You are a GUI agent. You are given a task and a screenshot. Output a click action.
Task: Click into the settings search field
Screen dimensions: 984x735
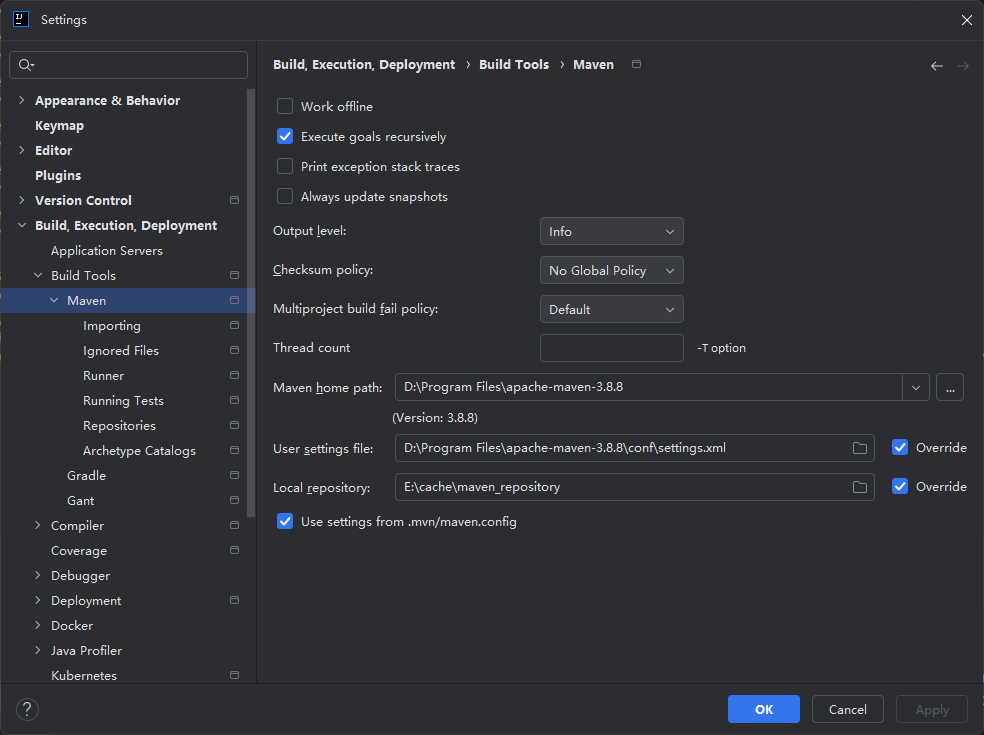[129, 65]
